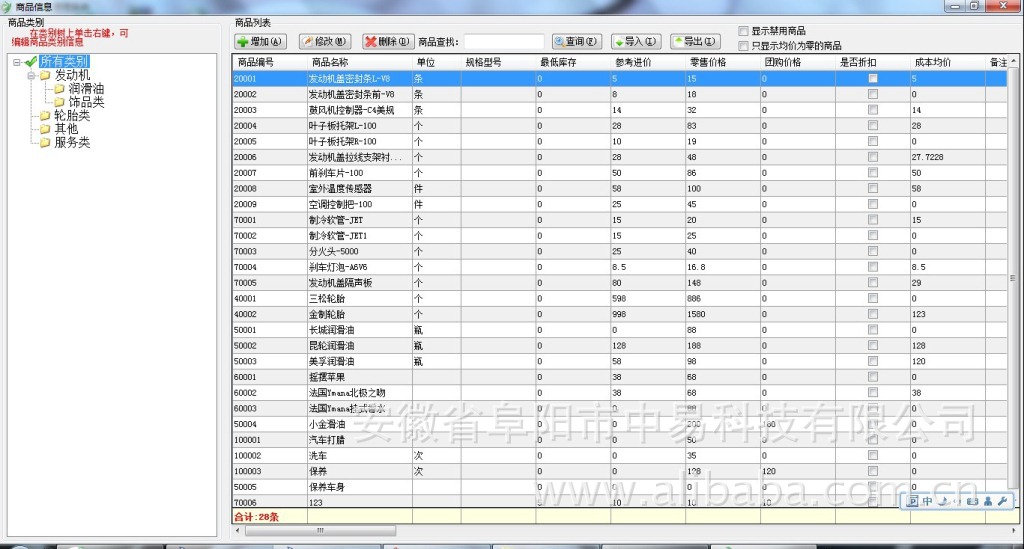Click the 最低库存 column header
The image size is (1024, 549).
(x=573, y=63)
